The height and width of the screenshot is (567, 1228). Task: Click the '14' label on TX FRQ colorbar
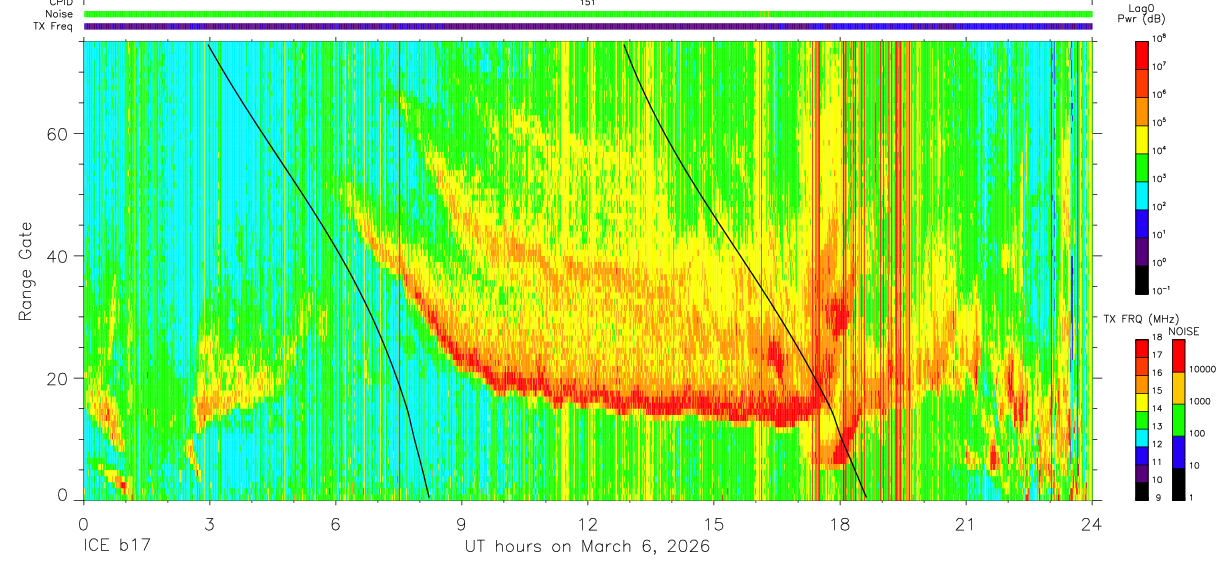(x=1157, y=409)
